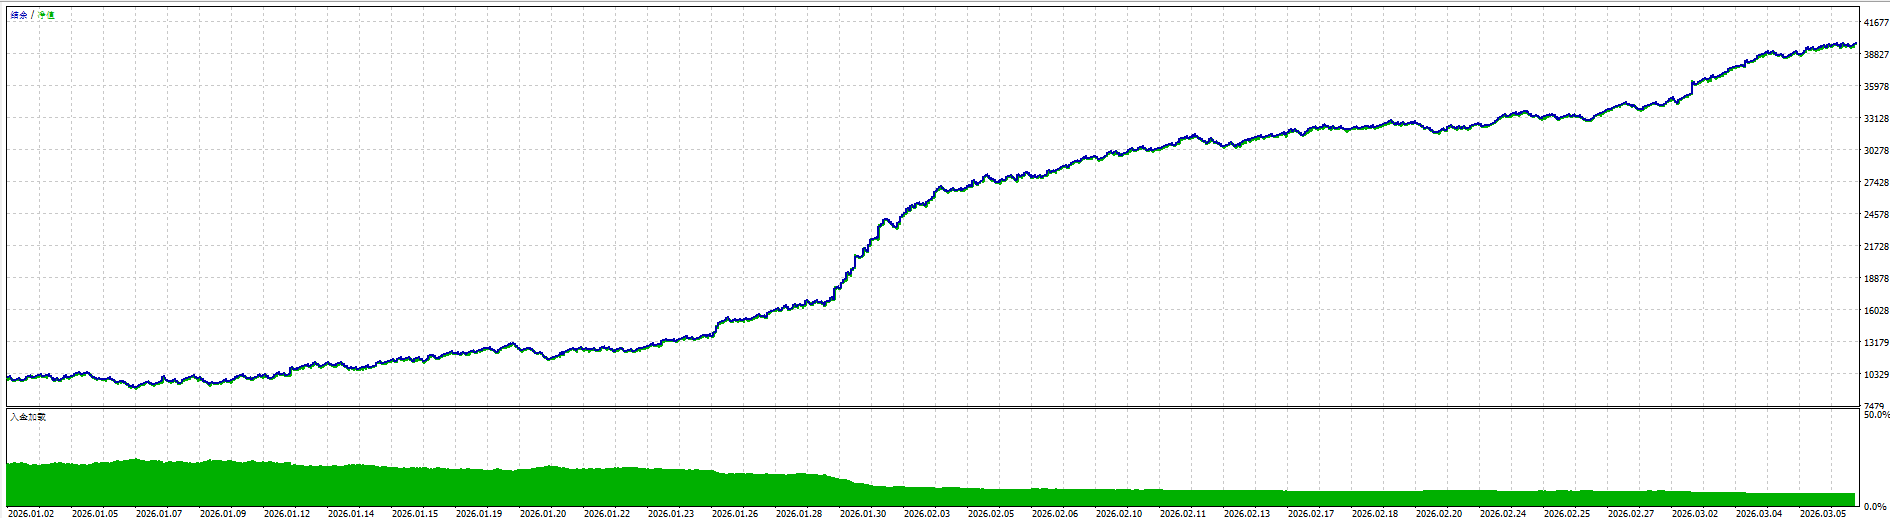Click the 2026.02.05 date label
The image size is (1890, 518).
[991, 513]
